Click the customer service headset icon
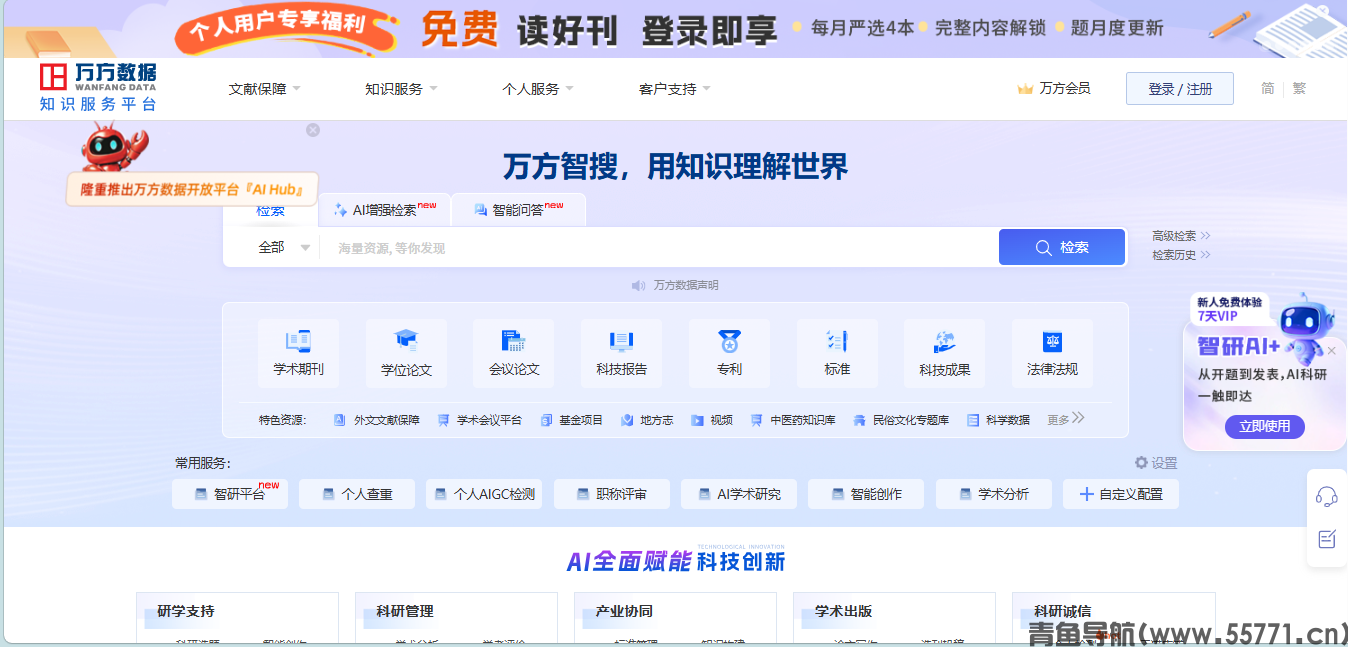 point(1327,495)
